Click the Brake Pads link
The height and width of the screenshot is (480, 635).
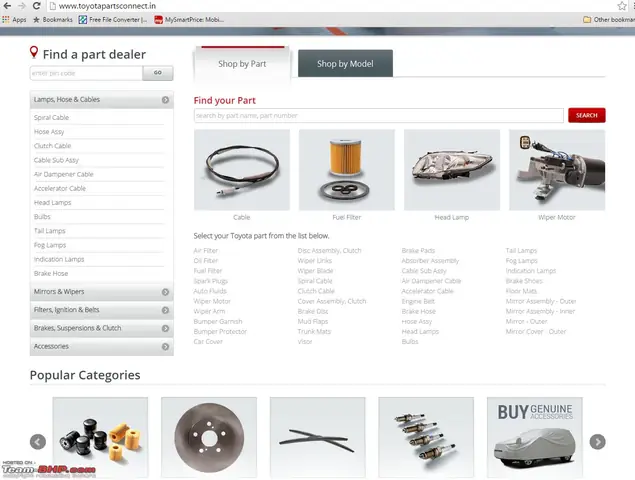click(418, 251)
